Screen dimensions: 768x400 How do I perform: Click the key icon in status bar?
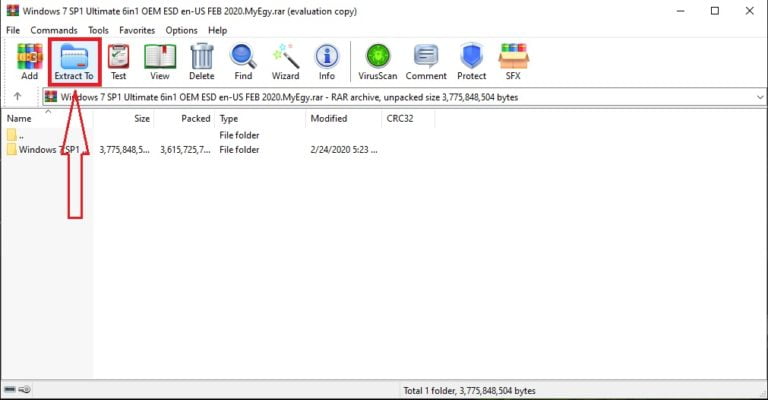(25, 389)
